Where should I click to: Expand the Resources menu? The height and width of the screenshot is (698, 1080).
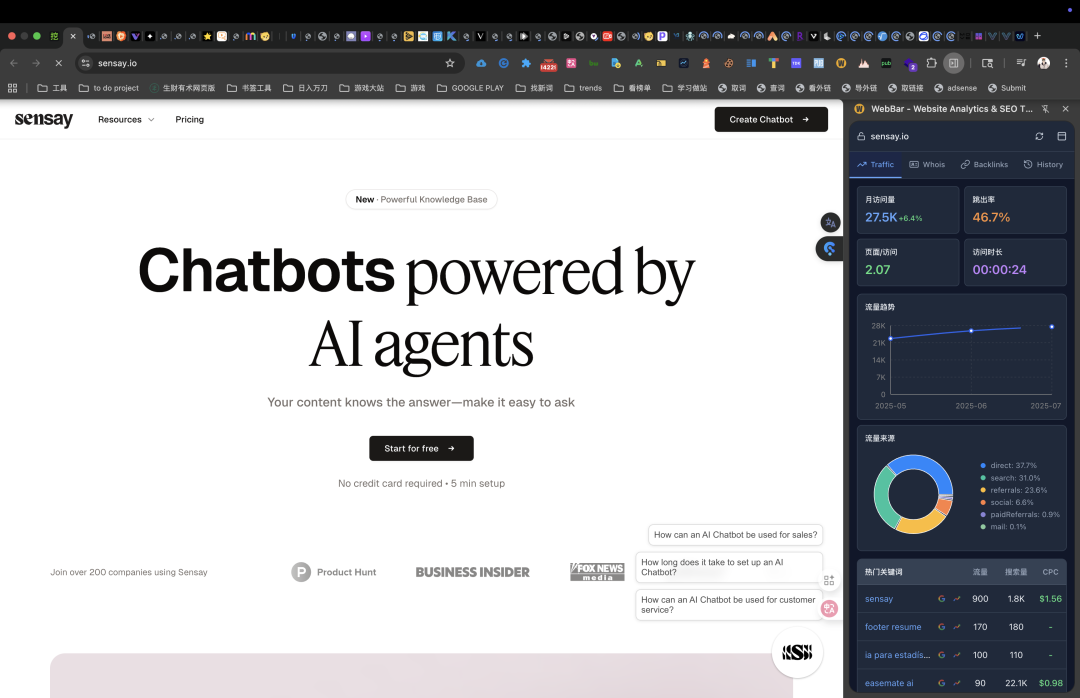click(126, 120)
